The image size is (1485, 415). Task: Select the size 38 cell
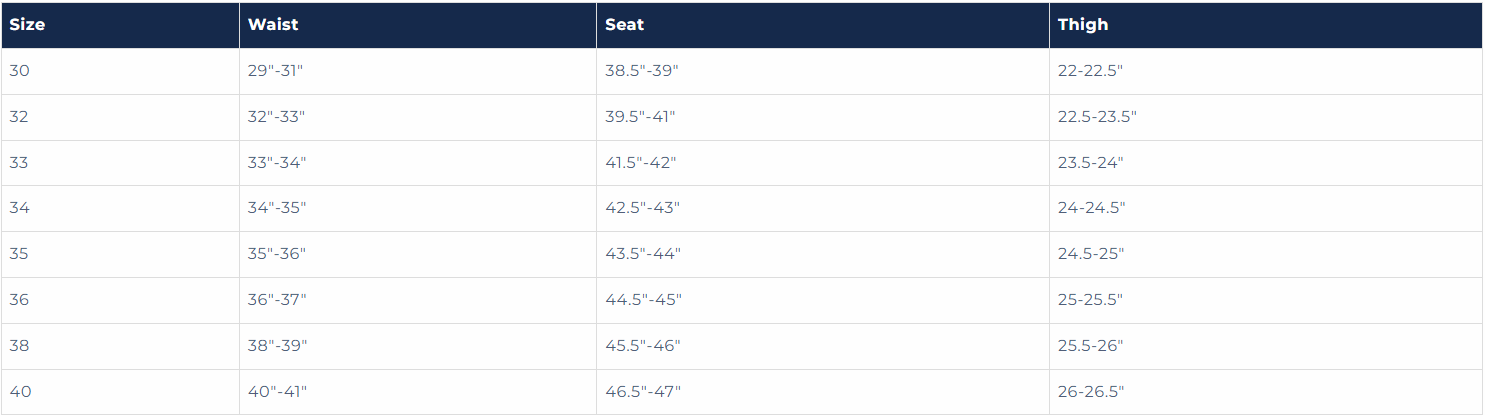point(19,346)
